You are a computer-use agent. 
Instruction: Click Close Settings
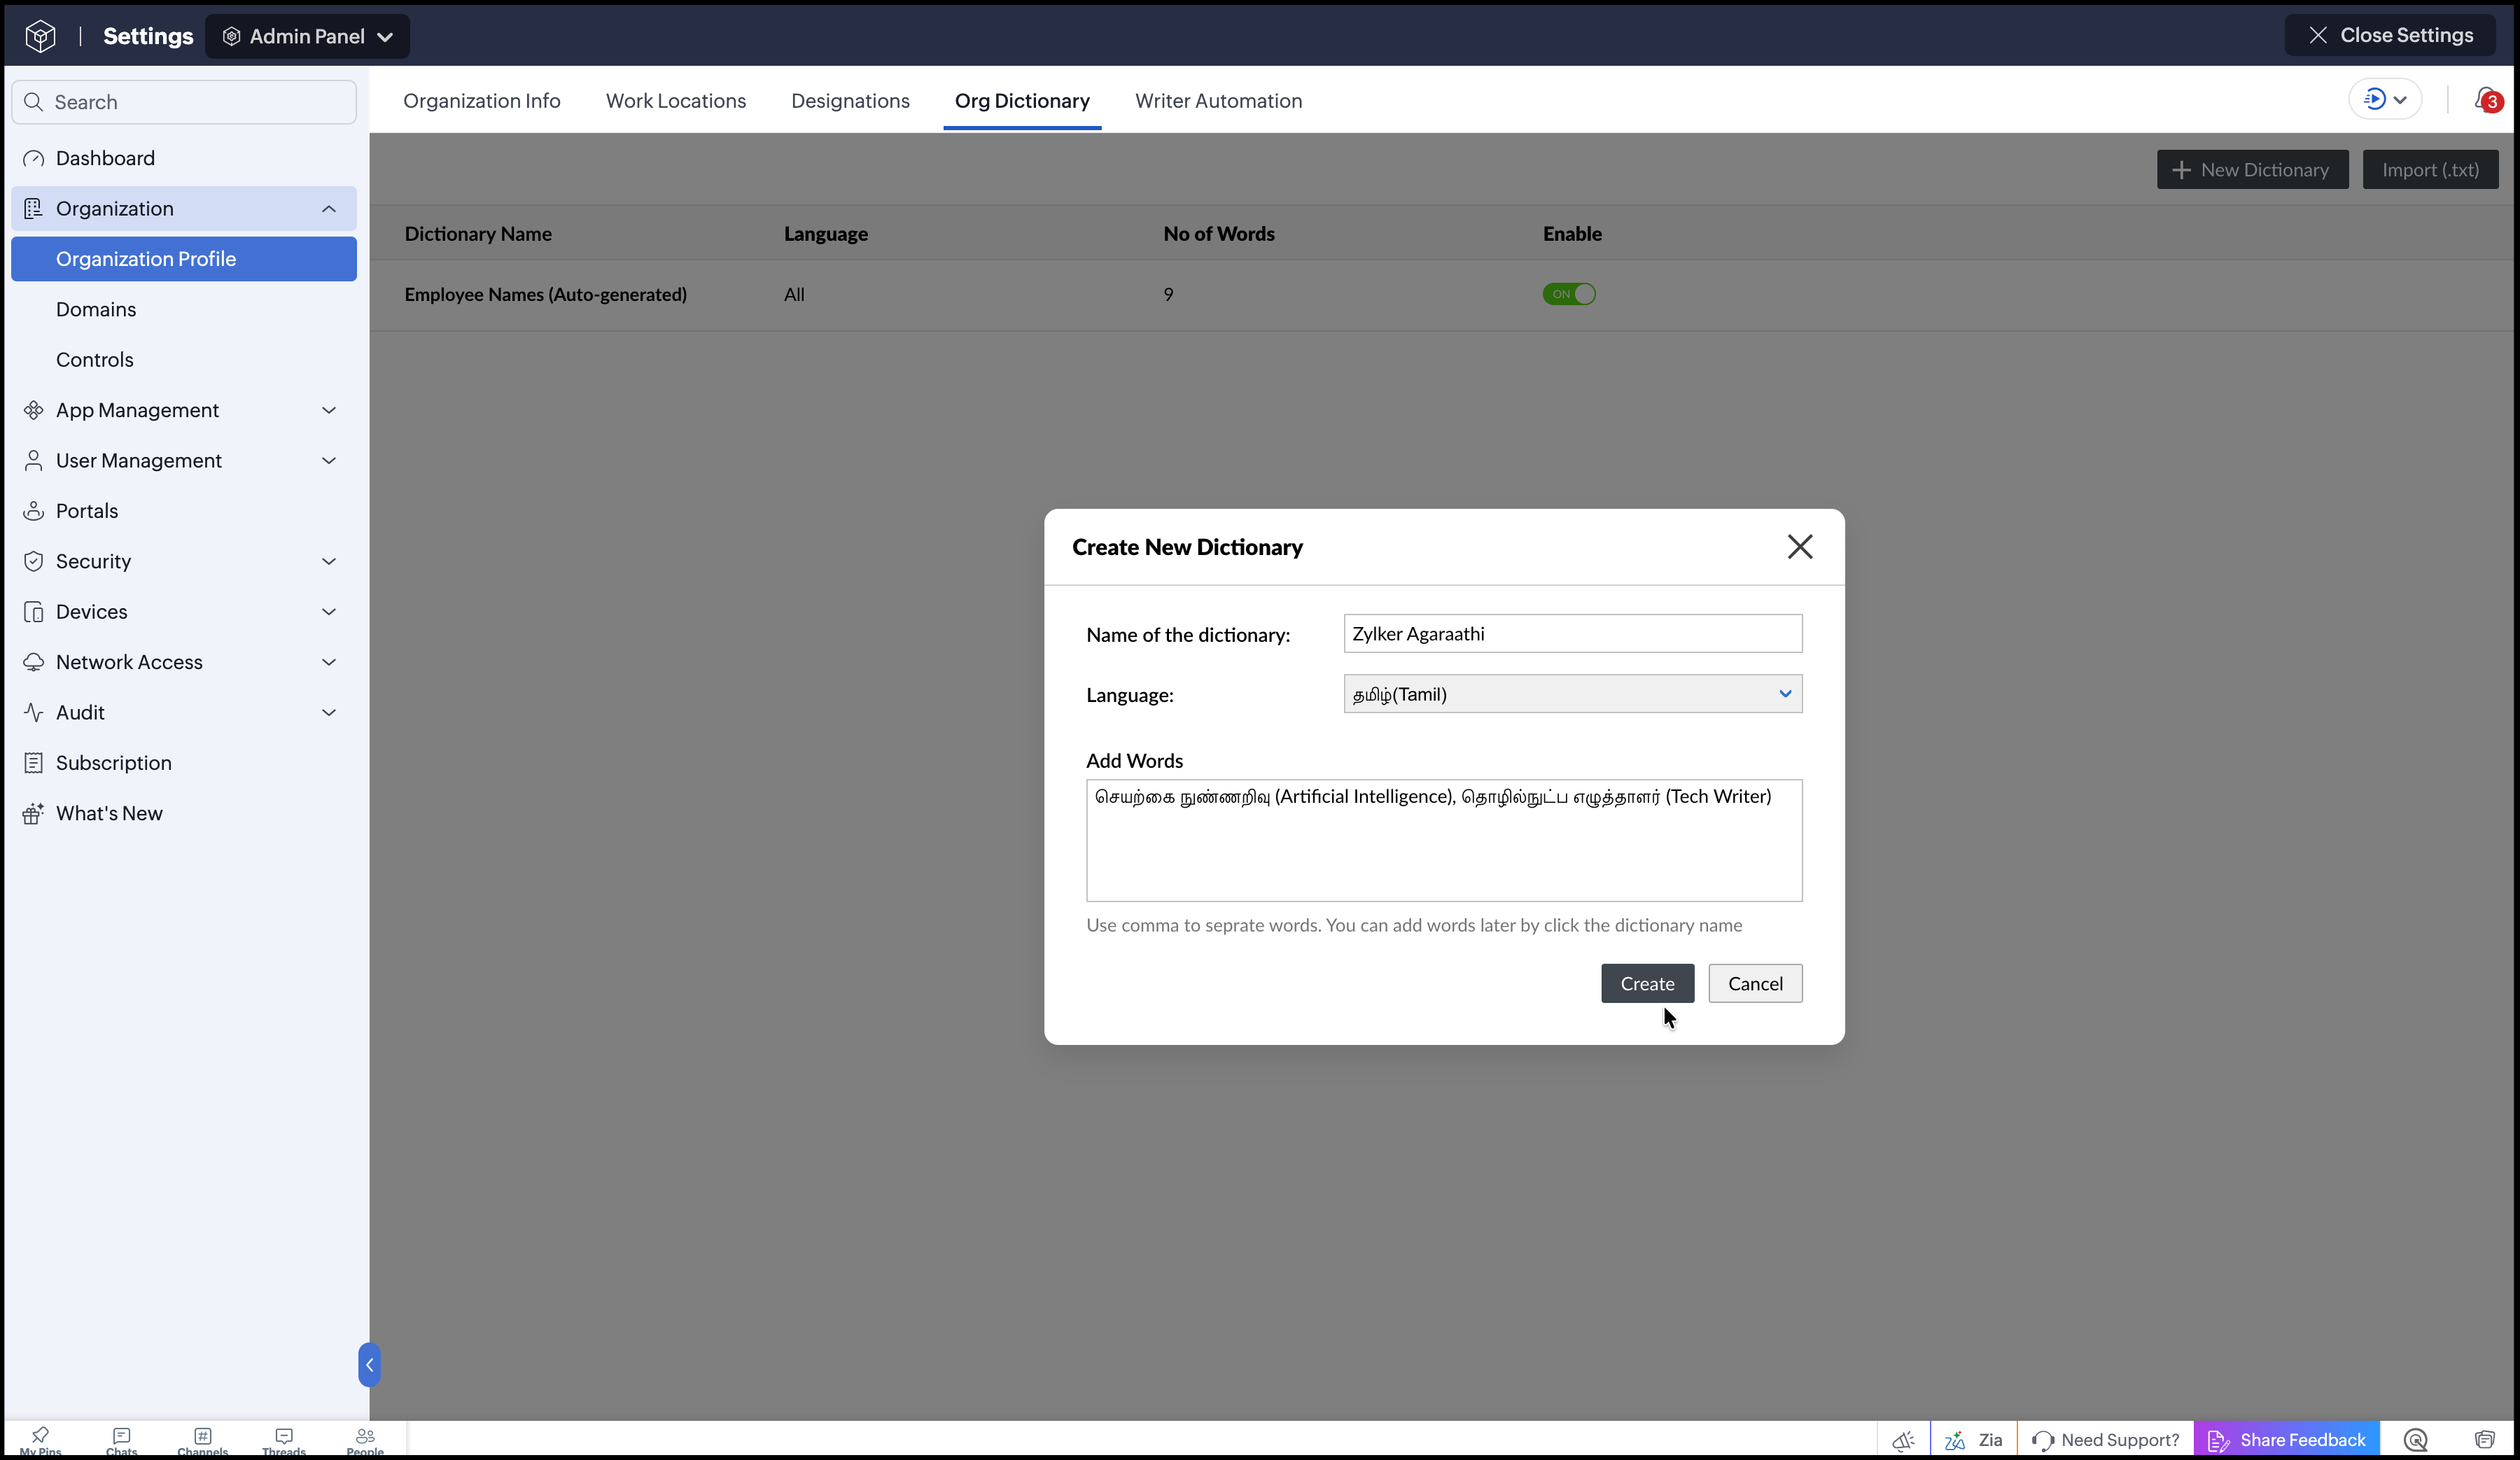click(2390, 35)
